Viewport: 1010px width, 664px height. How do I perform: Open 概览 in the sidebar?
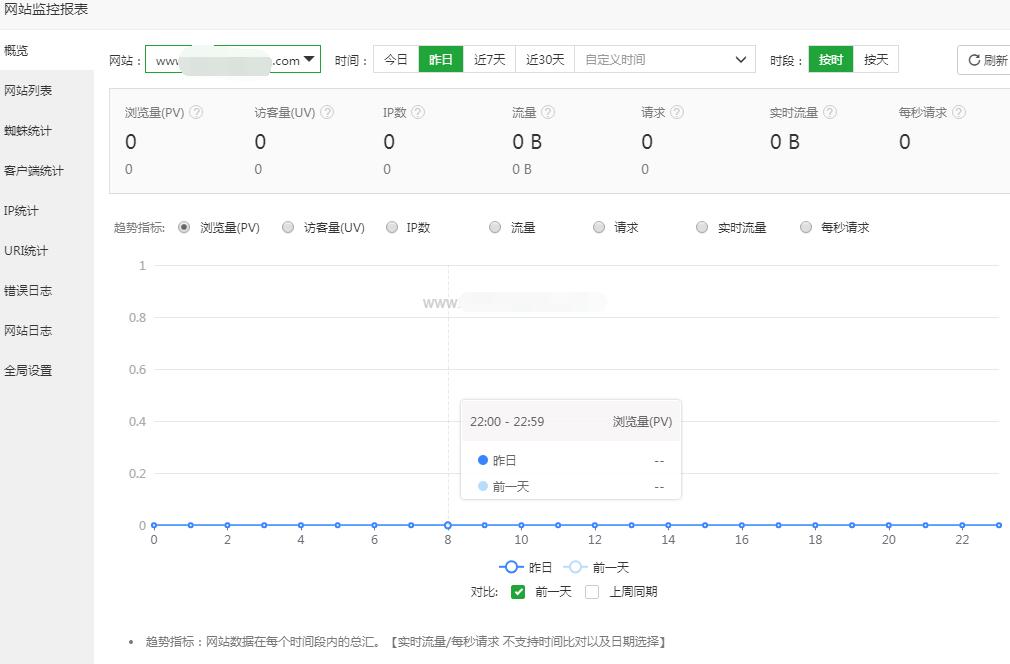point(46,50)
